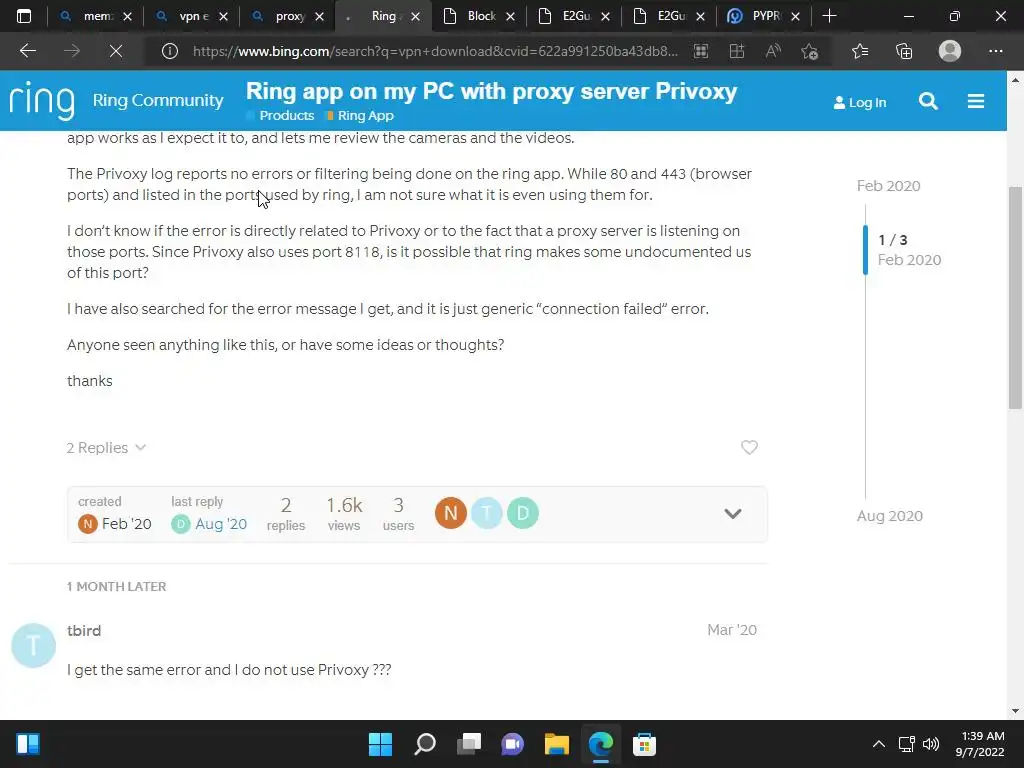This screenshot has width=1024, height=768.
Task: Open tbird's profile avatar
Action: click(33, 645)
